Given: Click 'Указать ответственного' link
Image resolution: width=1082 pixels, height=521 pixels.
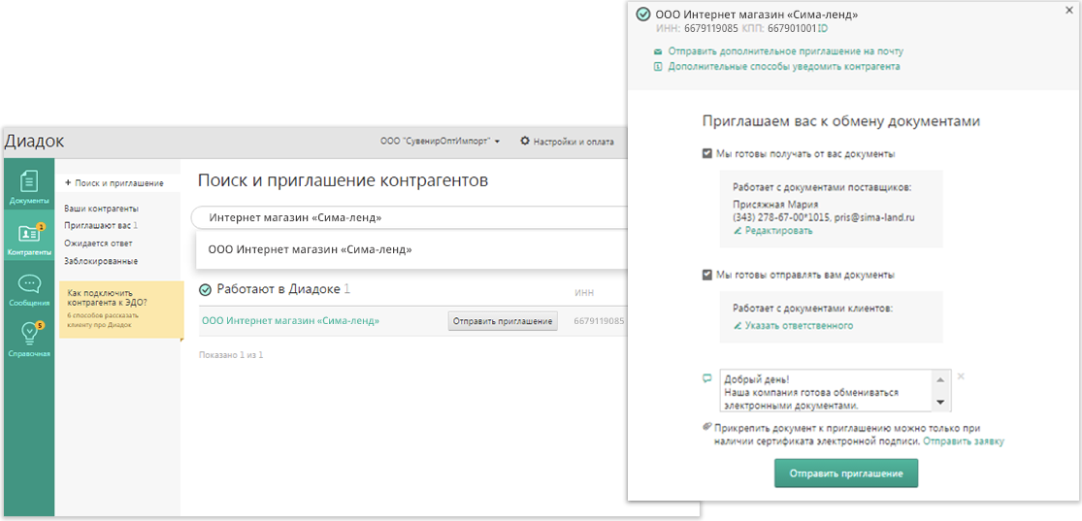Looking at the screenshot, I should [798, 326].
